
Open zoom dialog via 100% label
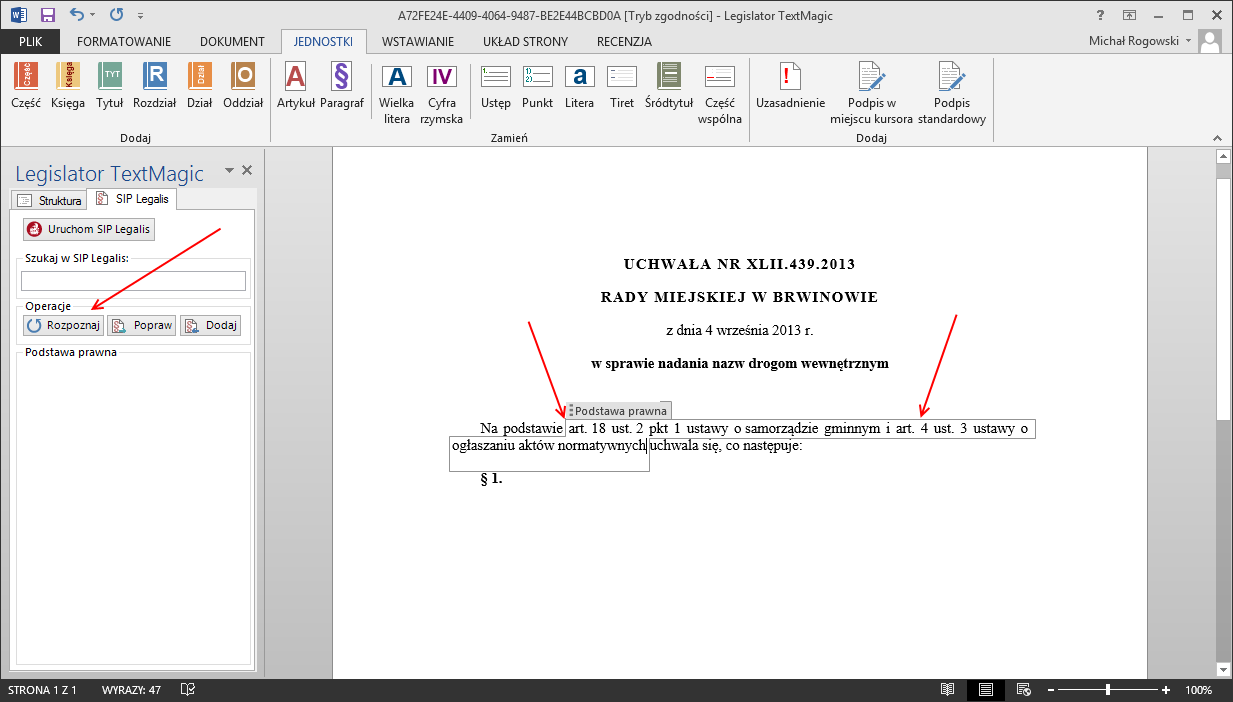[x=1198, y=690]
